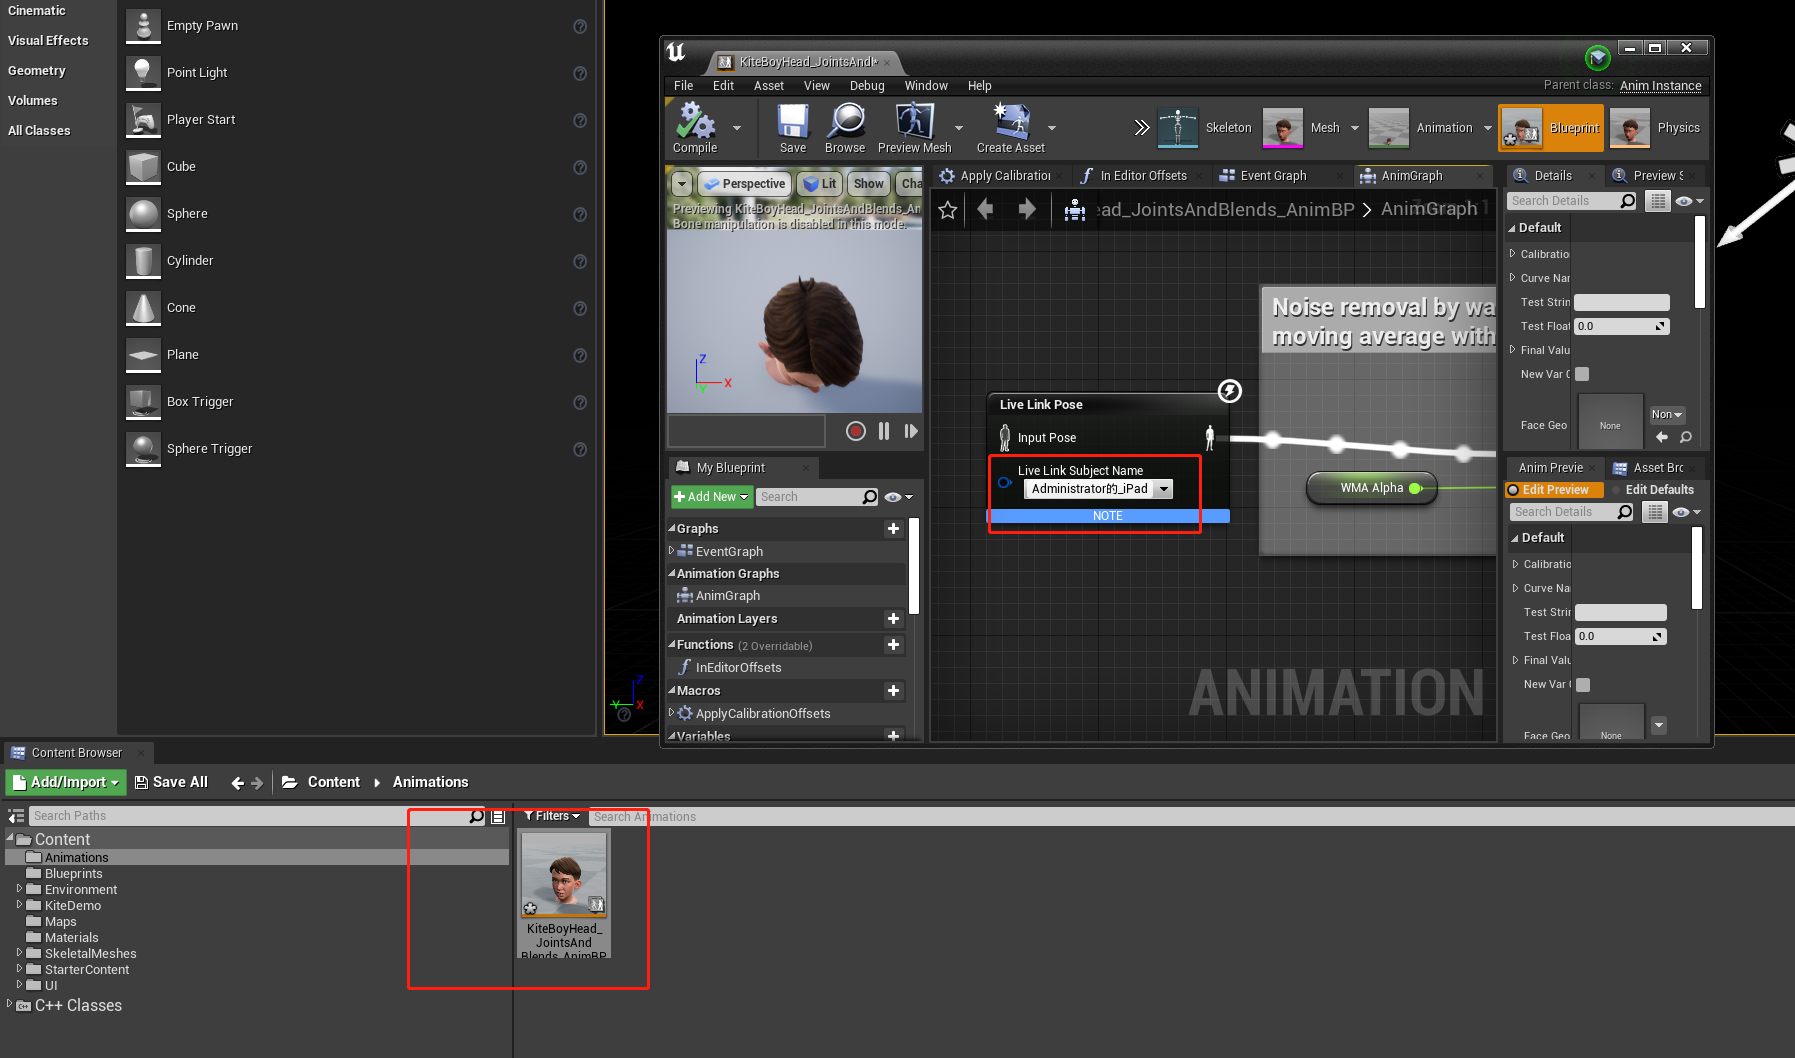This screenshot has width=1795, height=1058.
Task: Enable Lit viewport shading mode
Action: click(x=819, y=183)
